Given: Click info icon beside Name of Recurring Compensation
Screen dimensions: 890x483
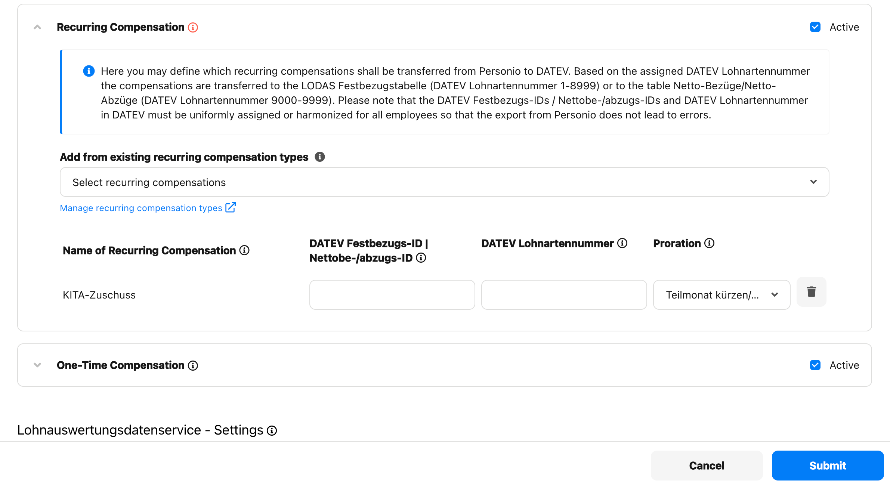Looking at the screenshot, I should click(244, 250).
